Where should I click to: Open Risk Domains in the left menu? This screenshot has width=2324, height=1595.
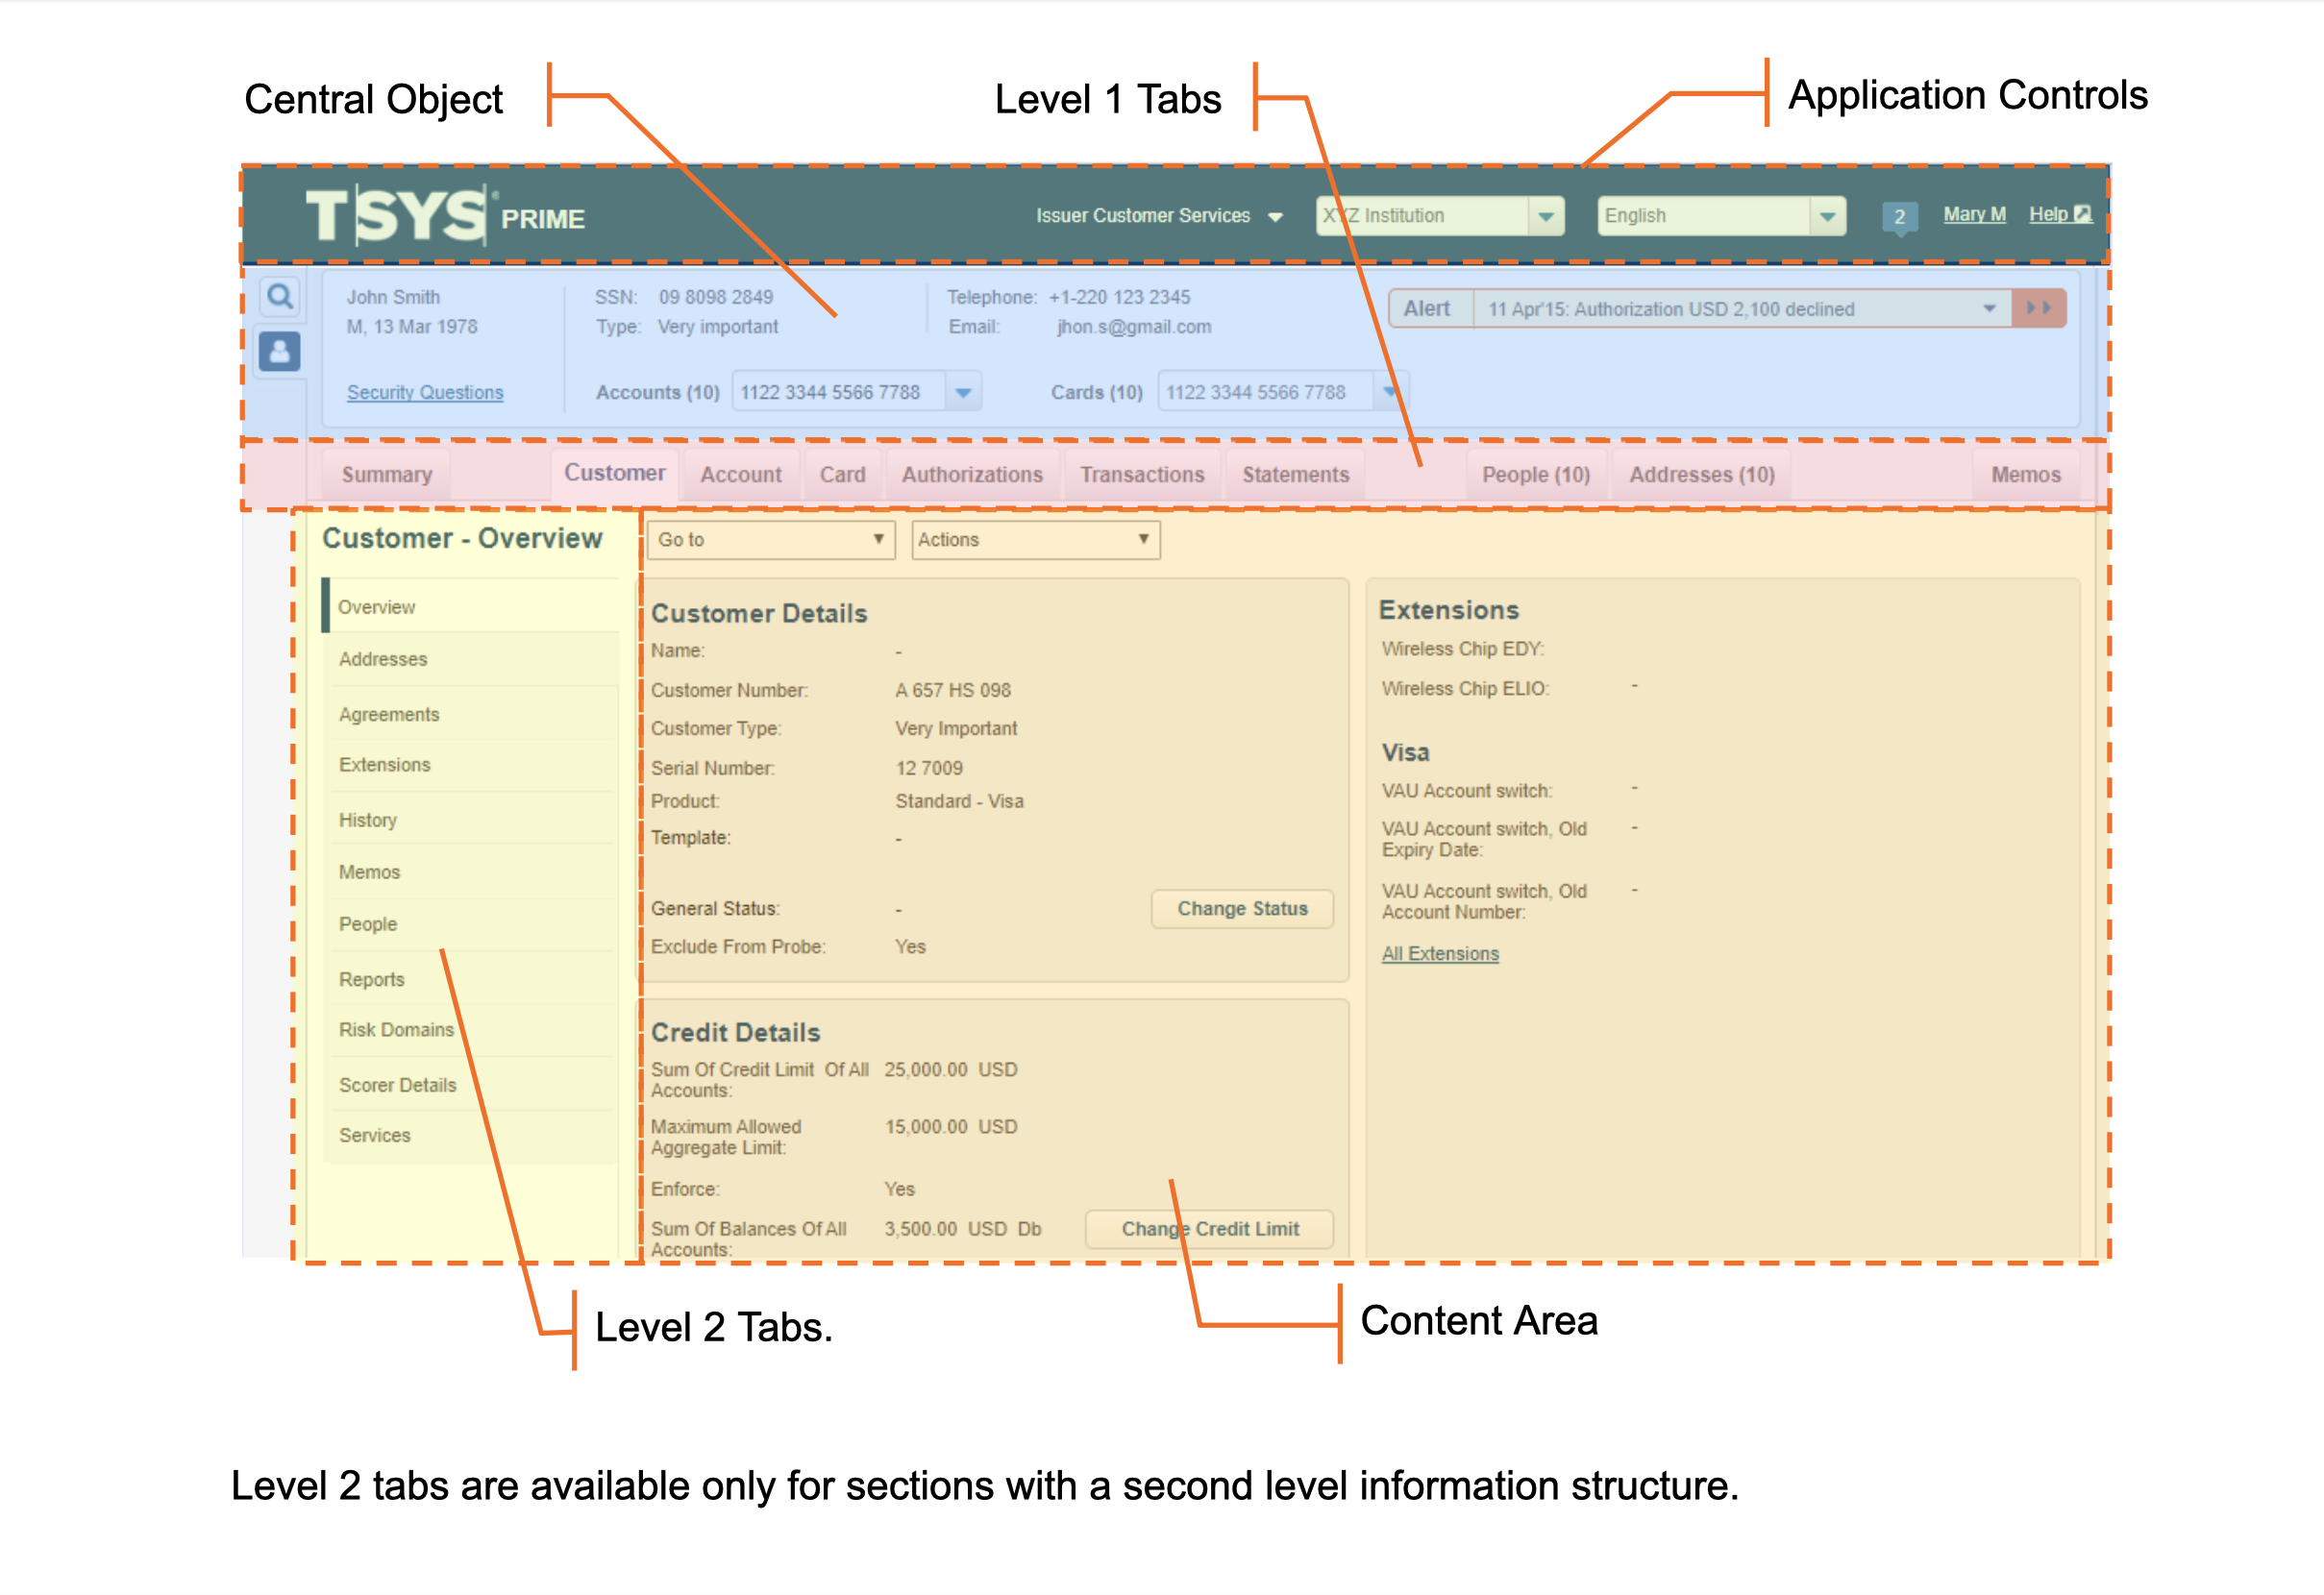(470, 1030)
